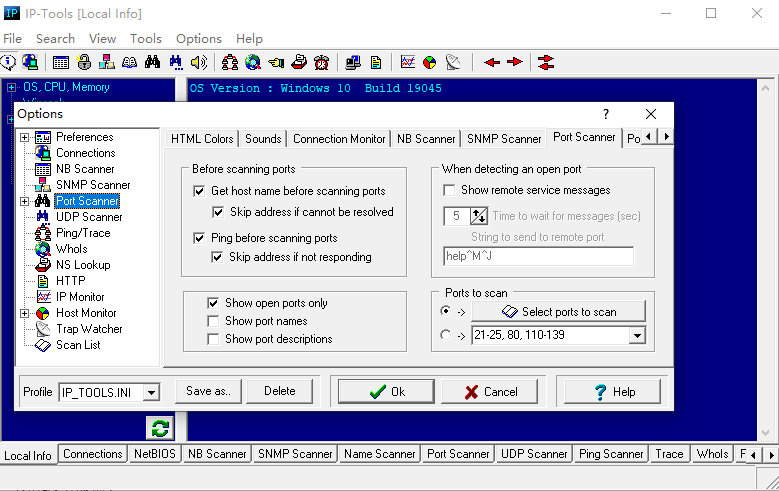
Task: Click the red right arrow toolbar icon
Action: 515,62
